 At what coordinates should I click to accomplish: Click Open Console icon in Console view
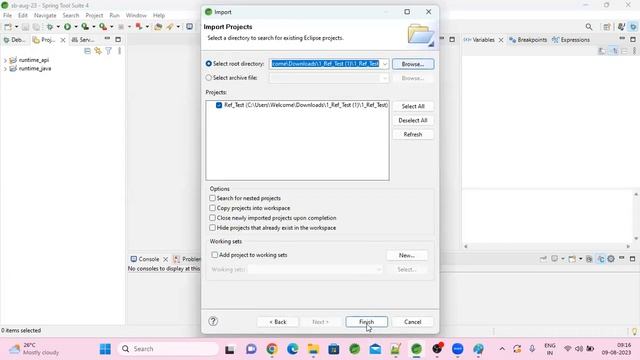click(572, 259)
